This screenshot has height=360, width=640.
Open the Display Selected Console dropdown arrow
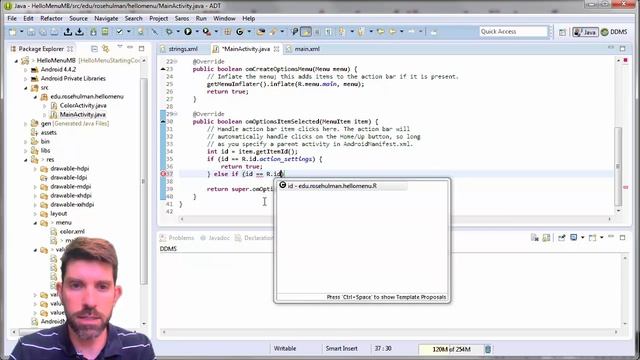[x=582, y=238]
